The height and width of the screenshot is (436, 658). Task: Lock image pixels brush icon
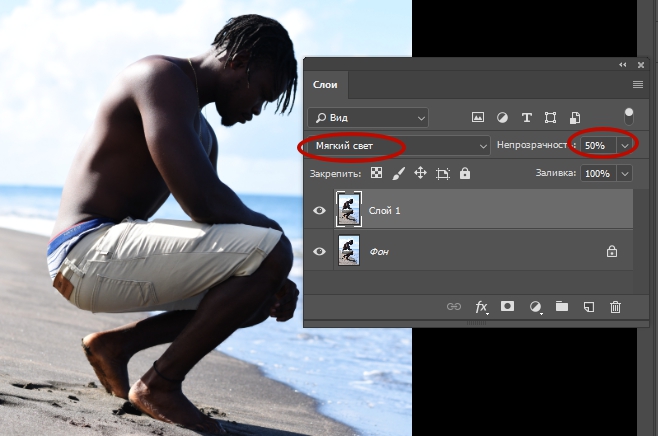(399, 173)
